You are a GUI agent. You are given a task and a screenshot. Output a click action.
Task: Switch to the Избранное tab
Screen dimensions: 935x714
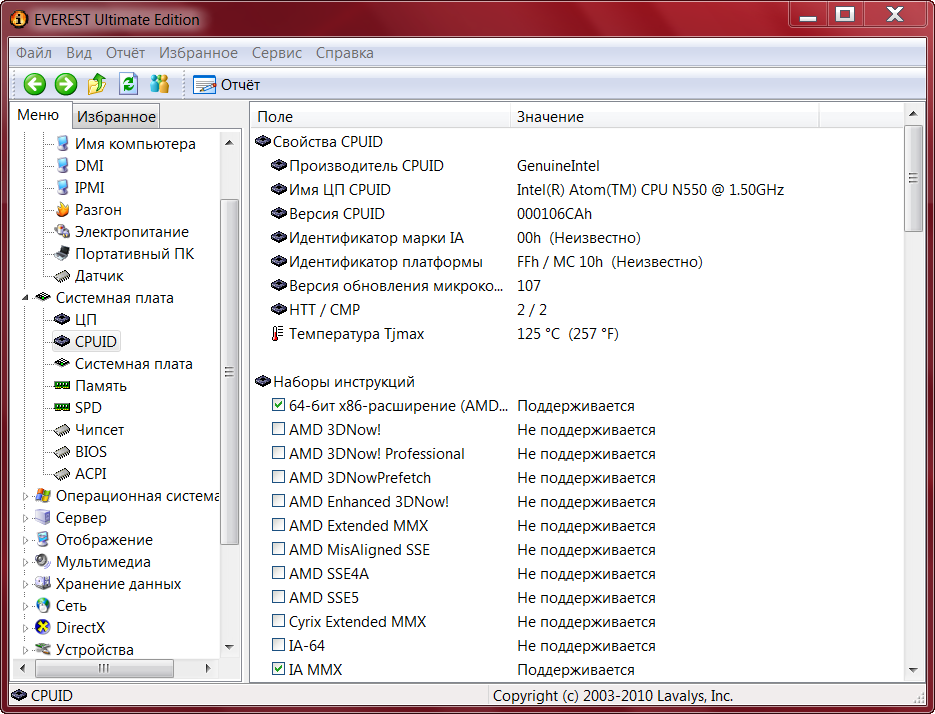[x=116, y=117]
